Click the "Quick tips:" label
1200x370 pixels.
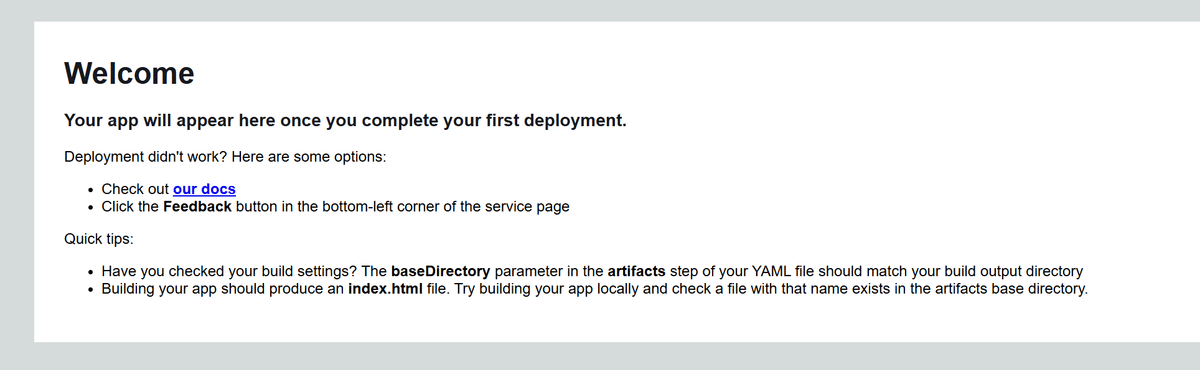(x=99, y=239)
